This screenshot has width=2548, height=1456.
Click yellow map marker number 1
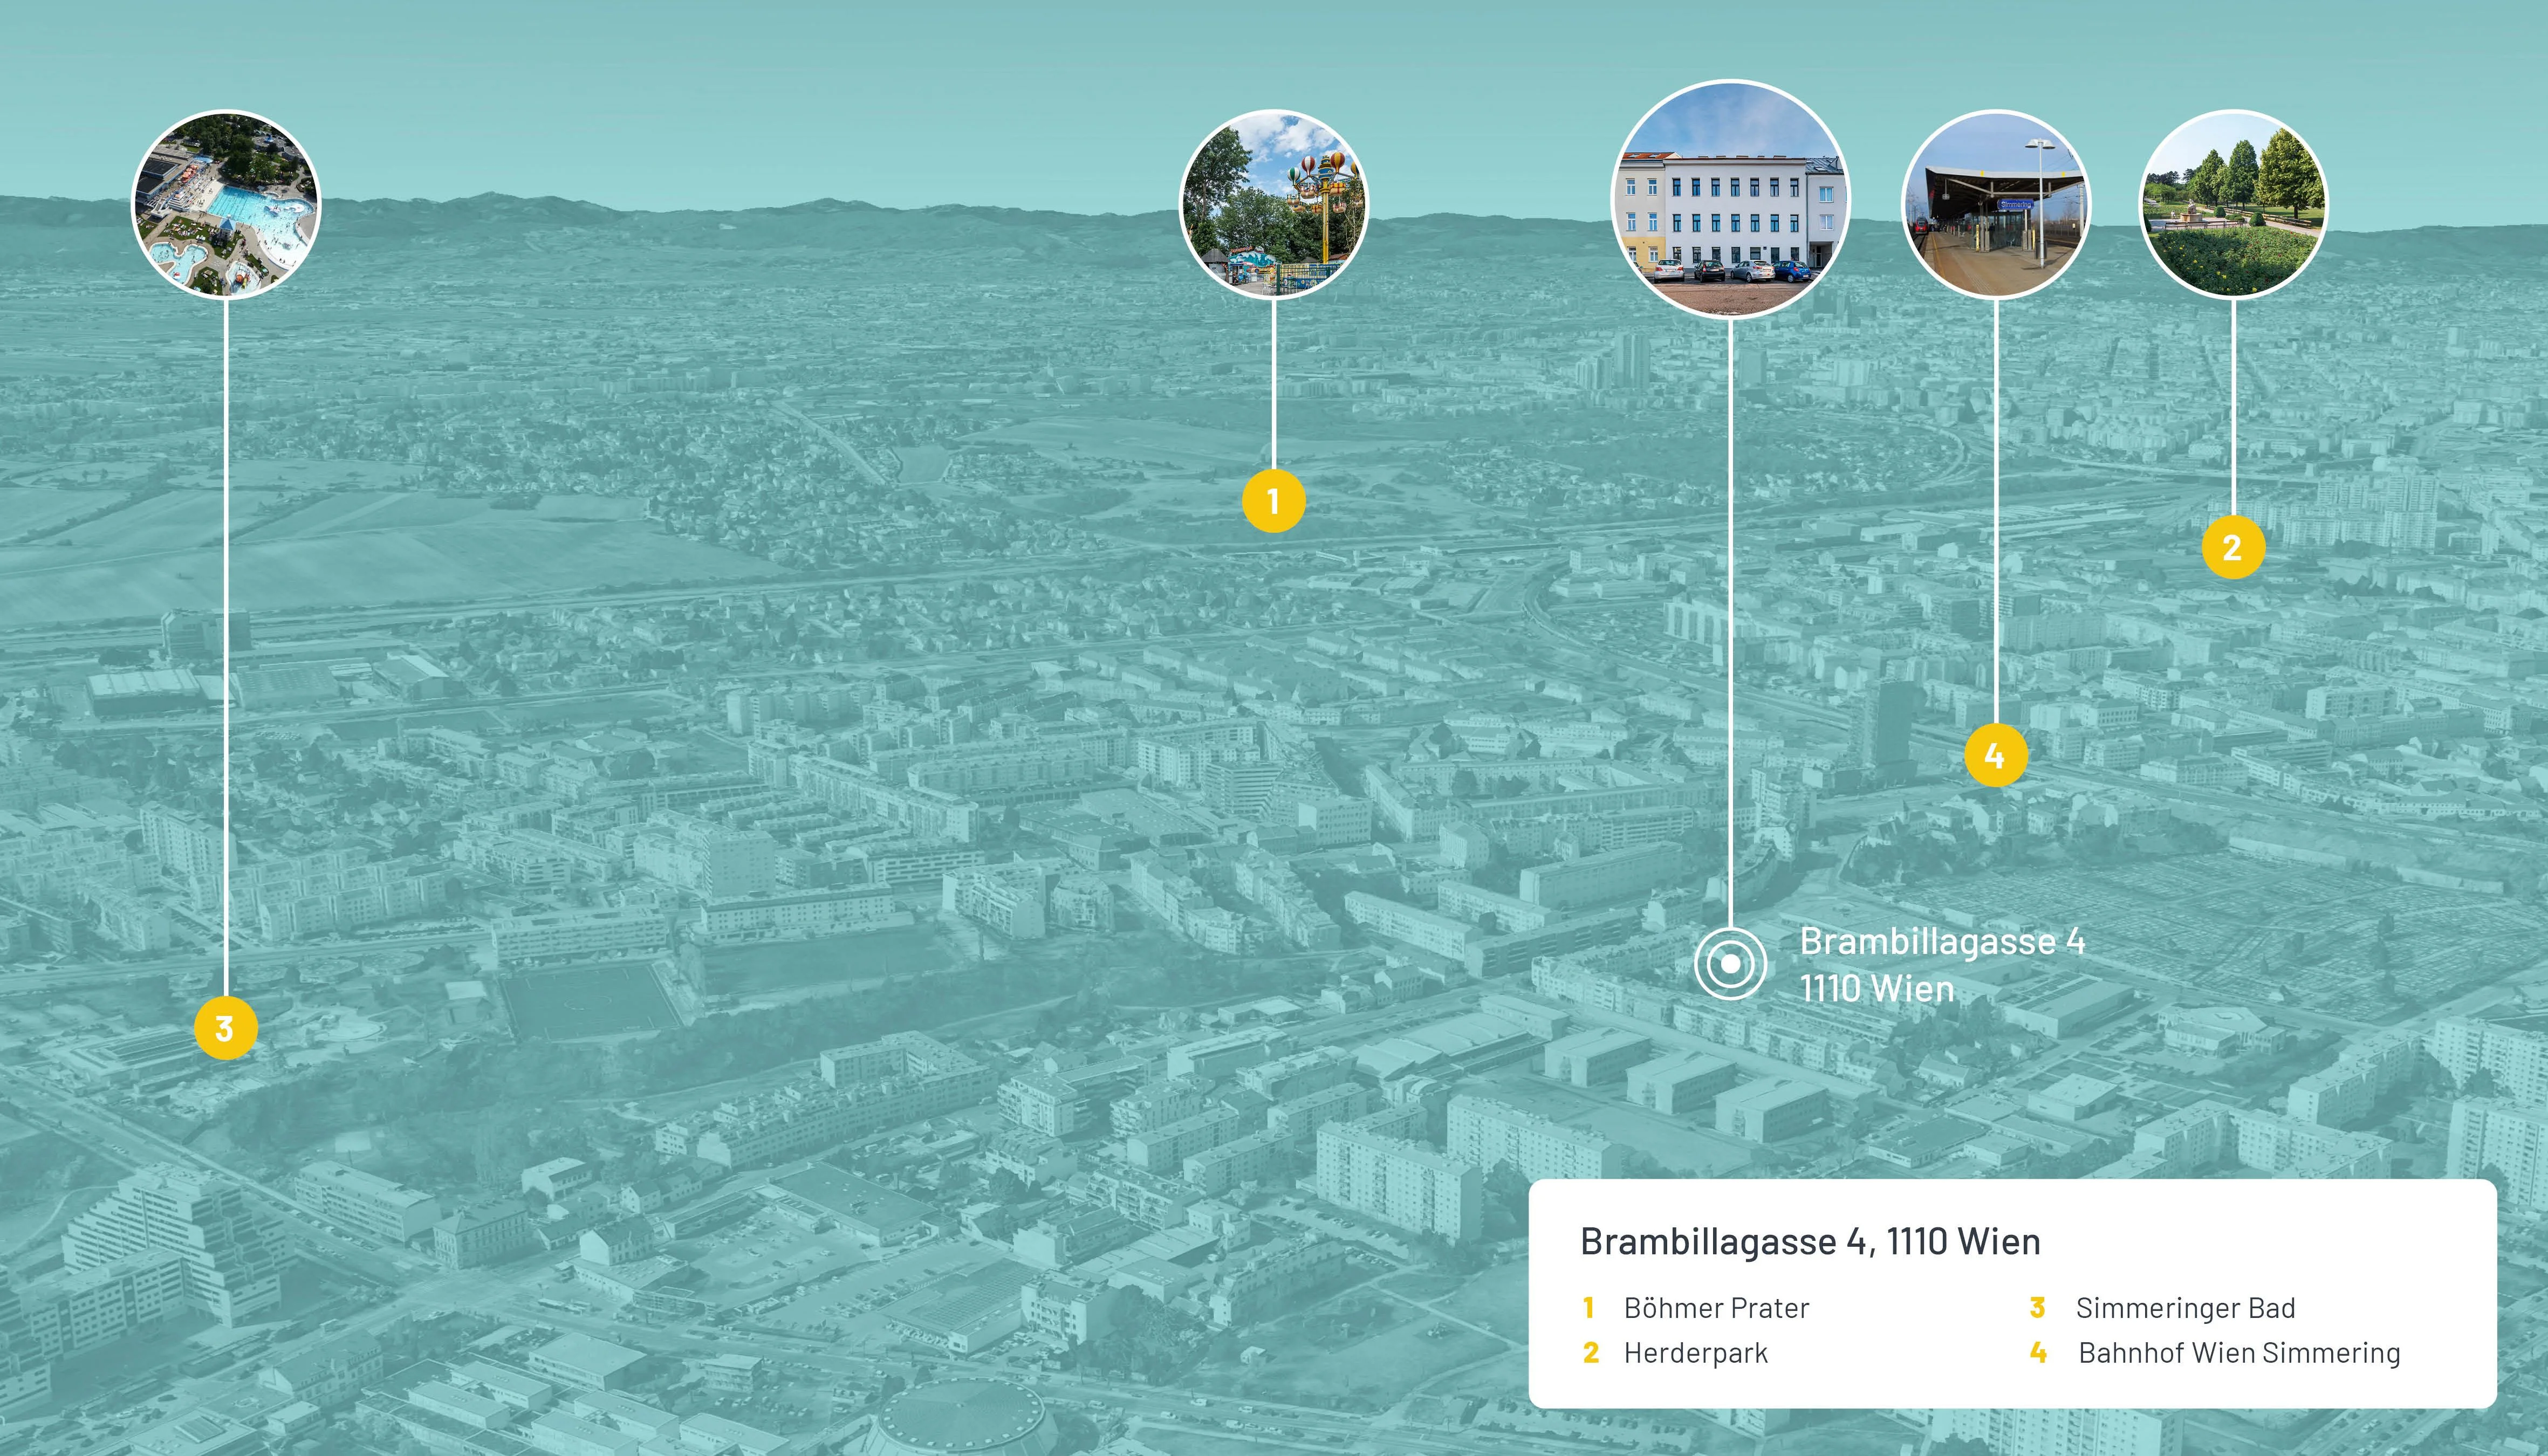point(1273,500)
